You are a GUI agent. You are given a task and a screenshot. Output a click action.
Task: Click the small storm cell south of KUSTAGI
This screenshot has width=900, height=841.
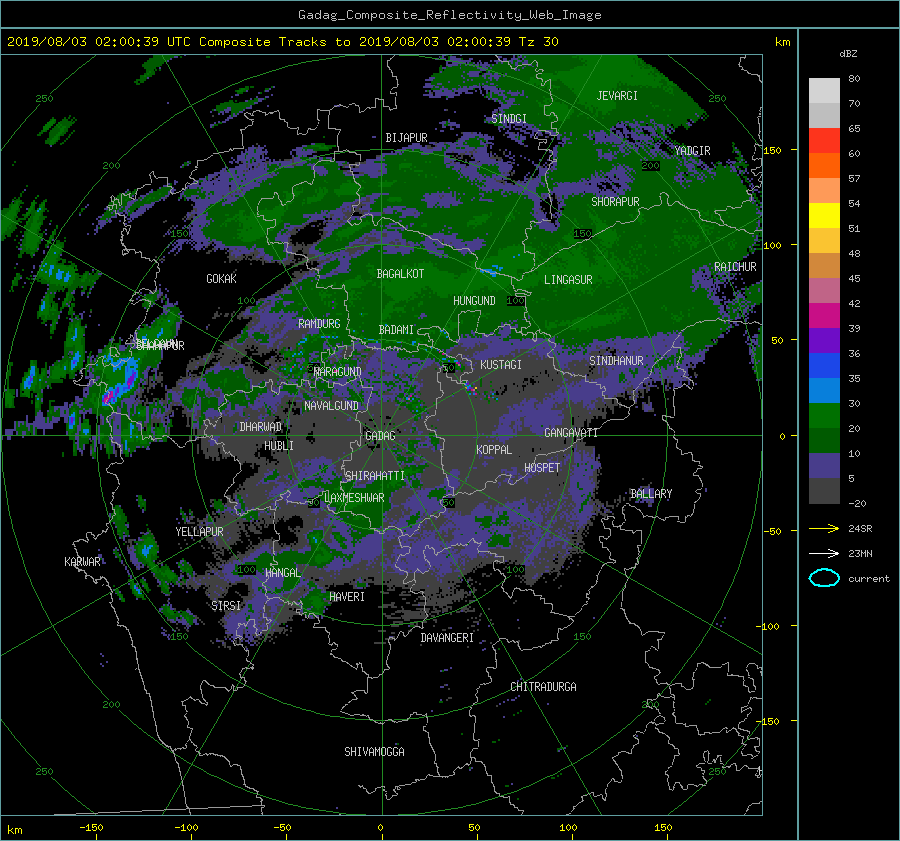pos(473,390)
